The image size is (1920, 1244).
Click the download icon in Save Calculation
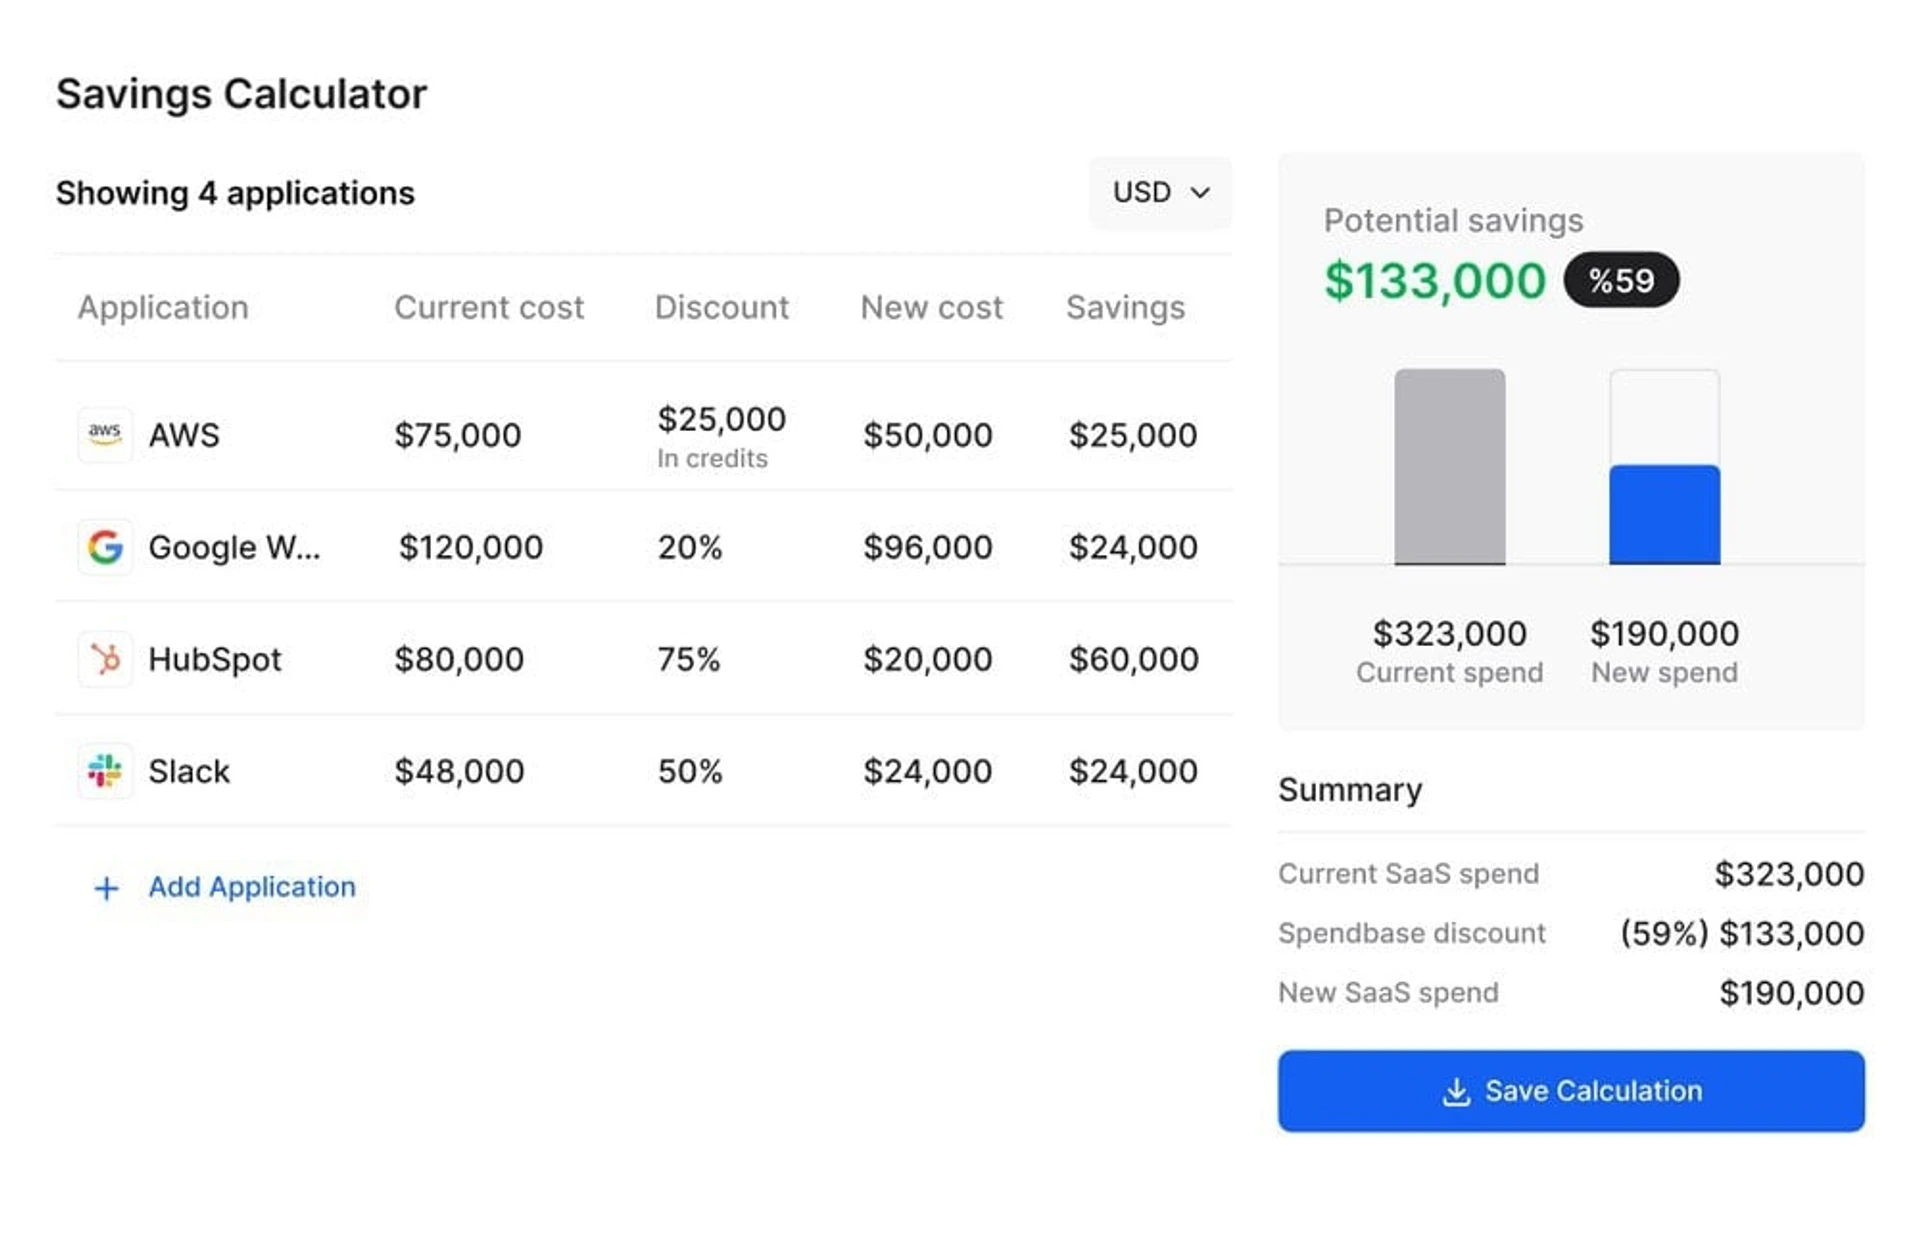click(1456, 1091)
